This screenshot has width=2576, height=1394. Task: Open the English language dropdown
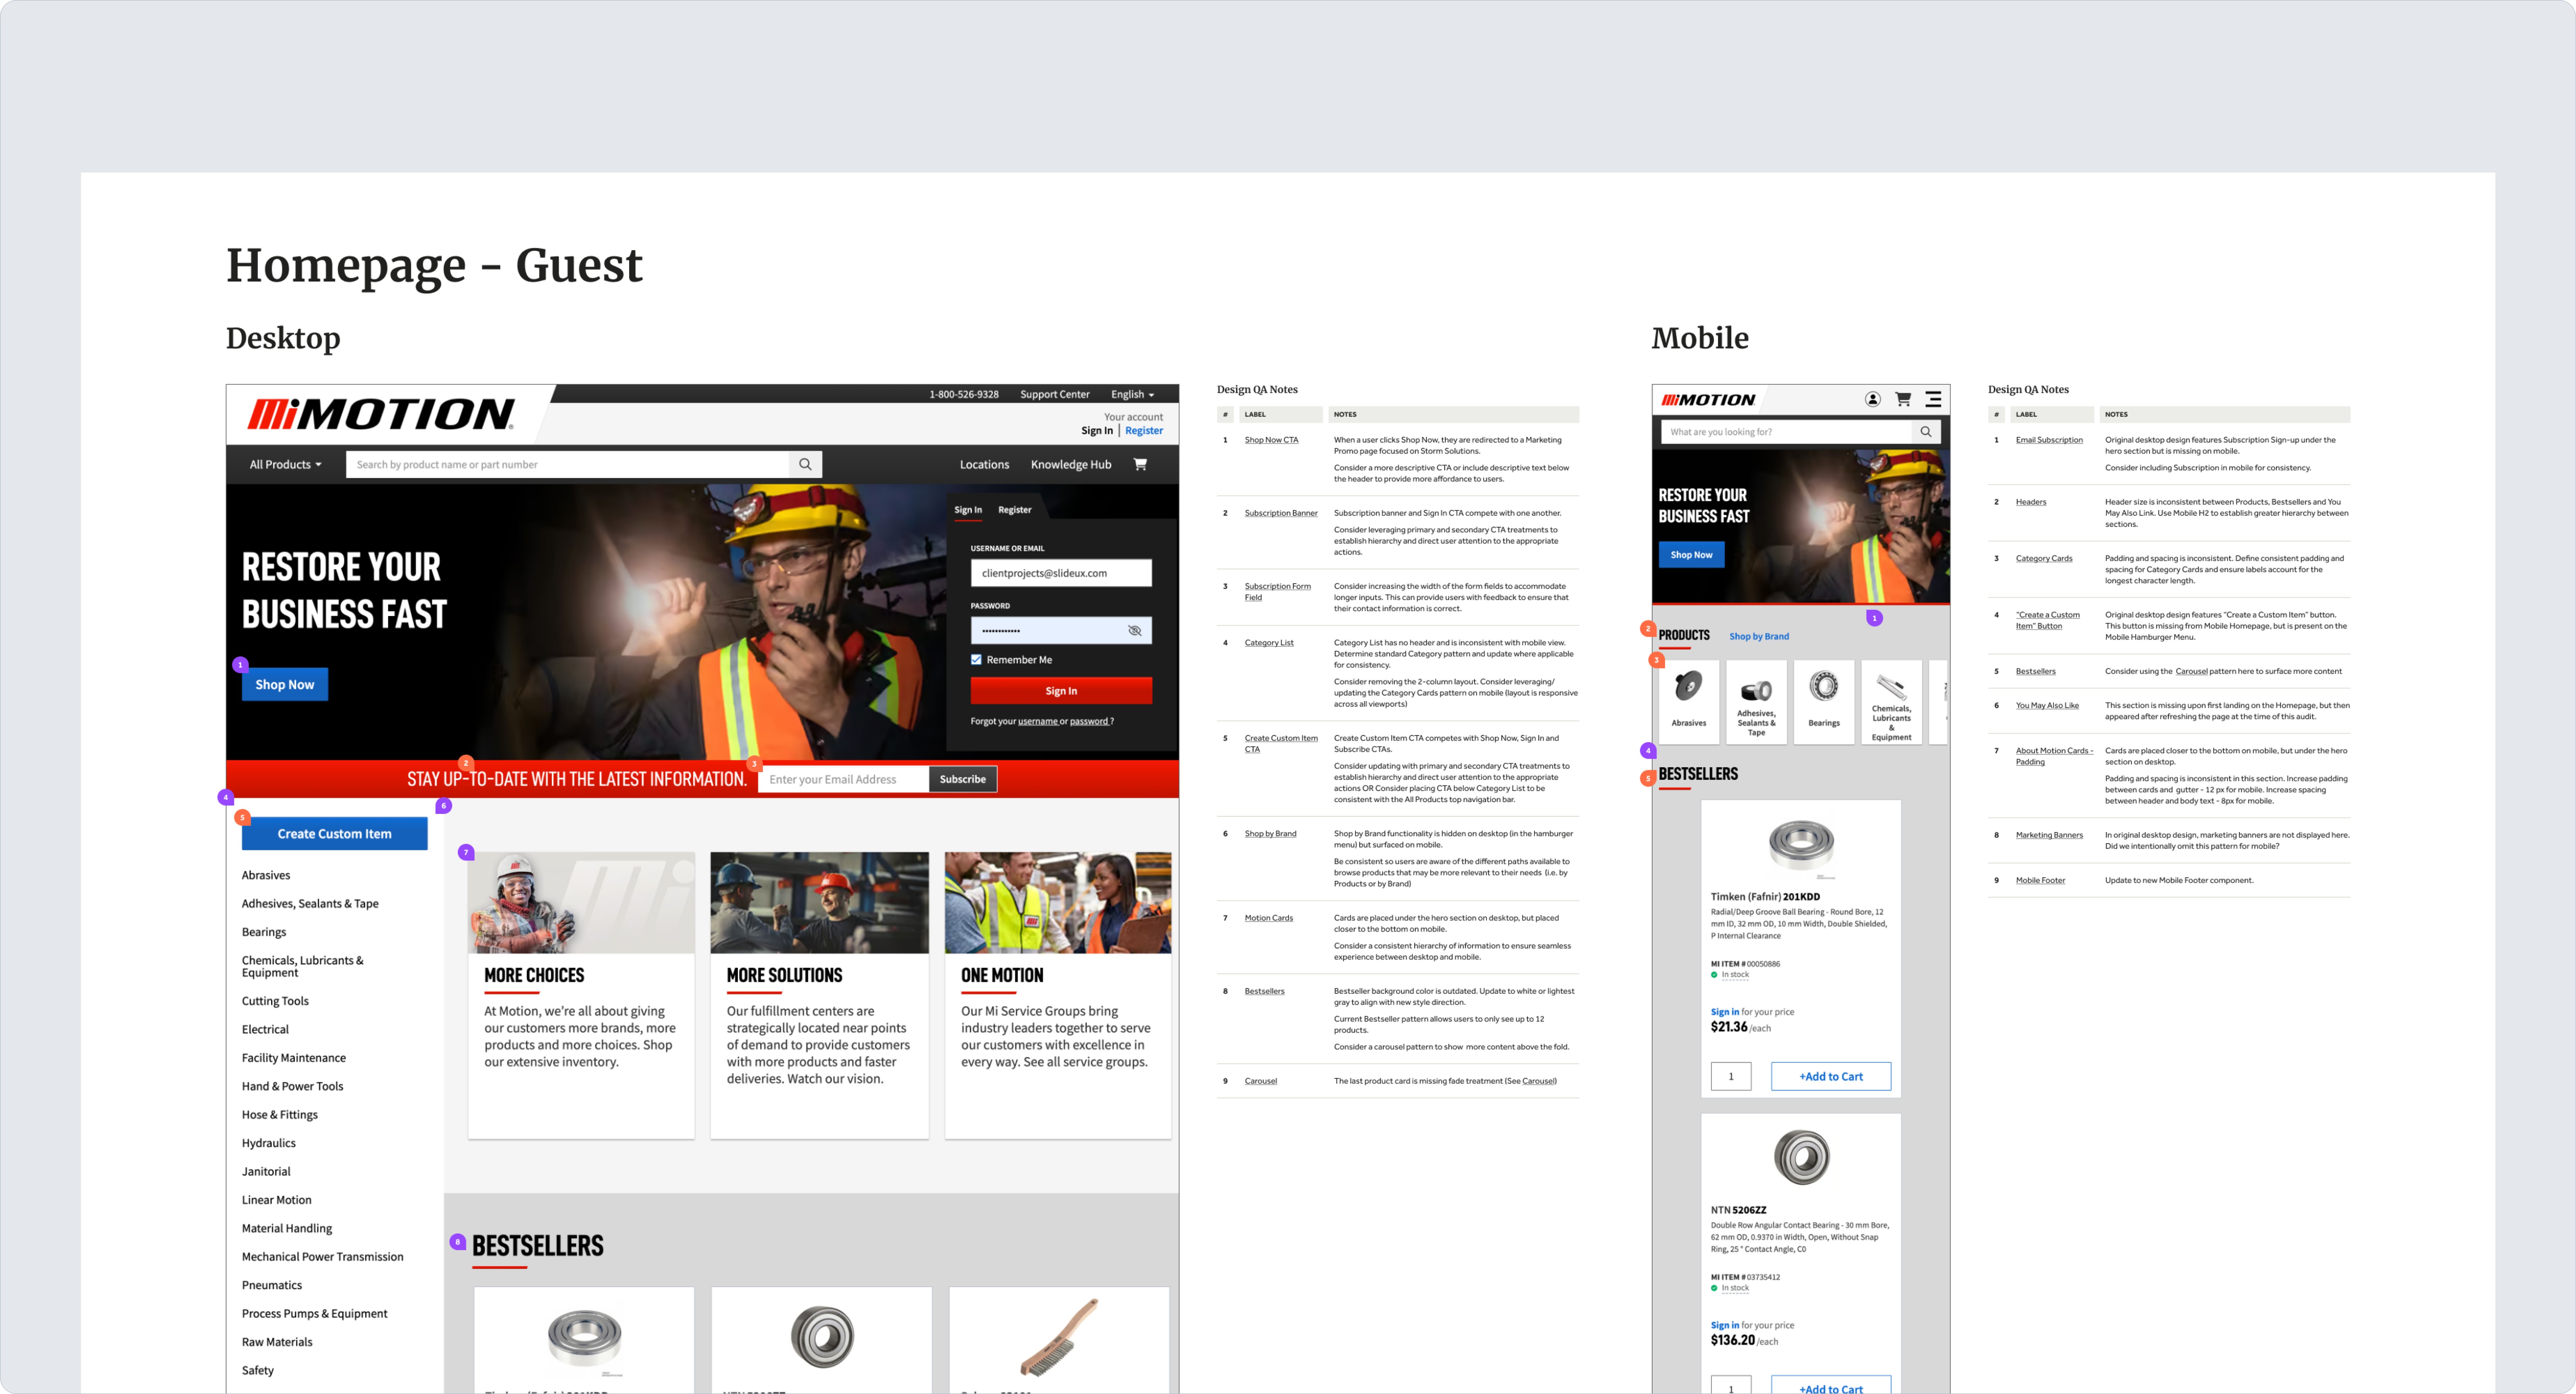1132,394
